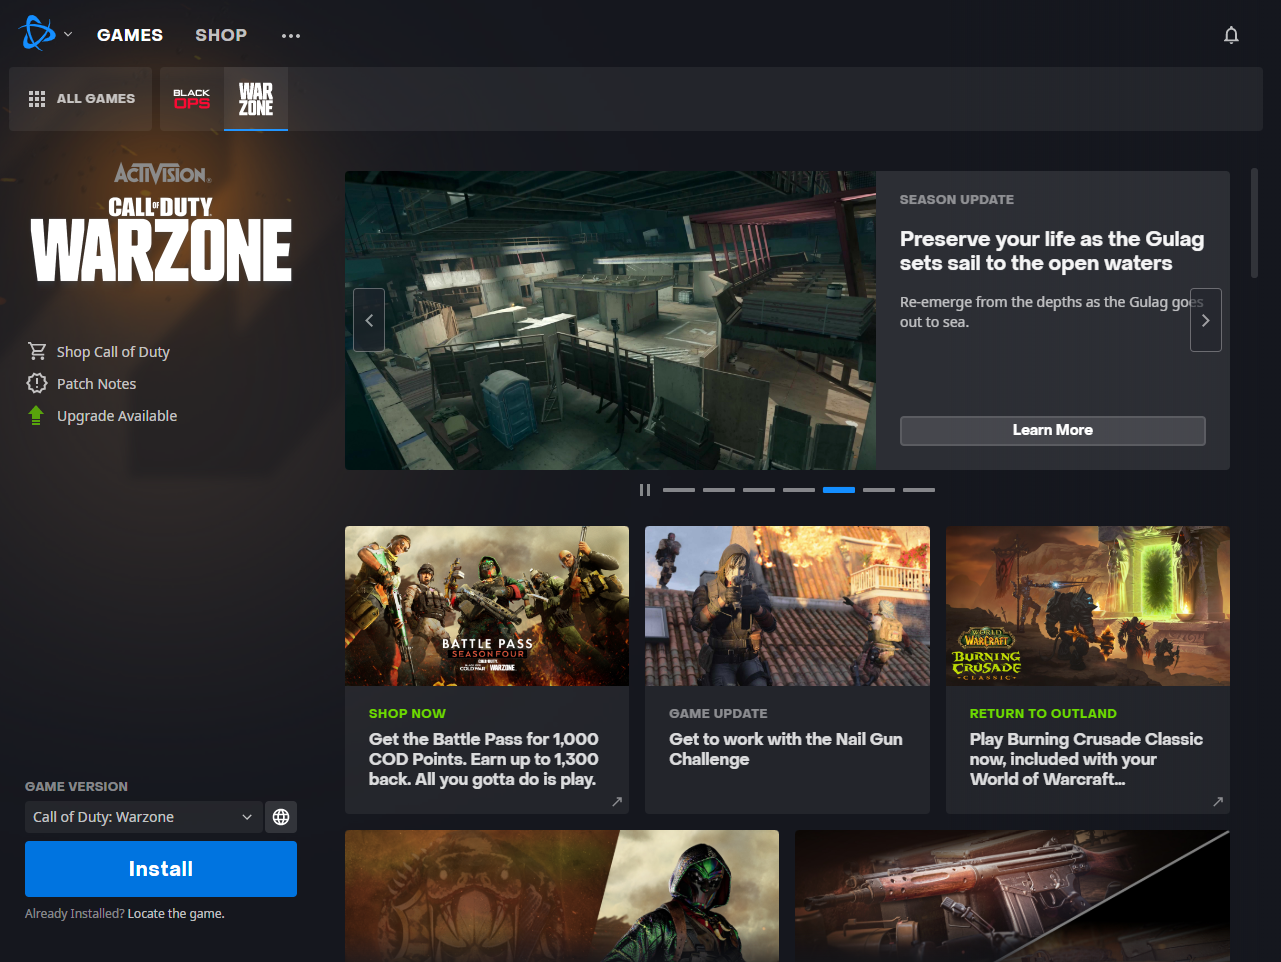Open the hooded operator promo banner
Image resolution: width=1281 pixels, height=962 pixels.
[x=562, y=896]
